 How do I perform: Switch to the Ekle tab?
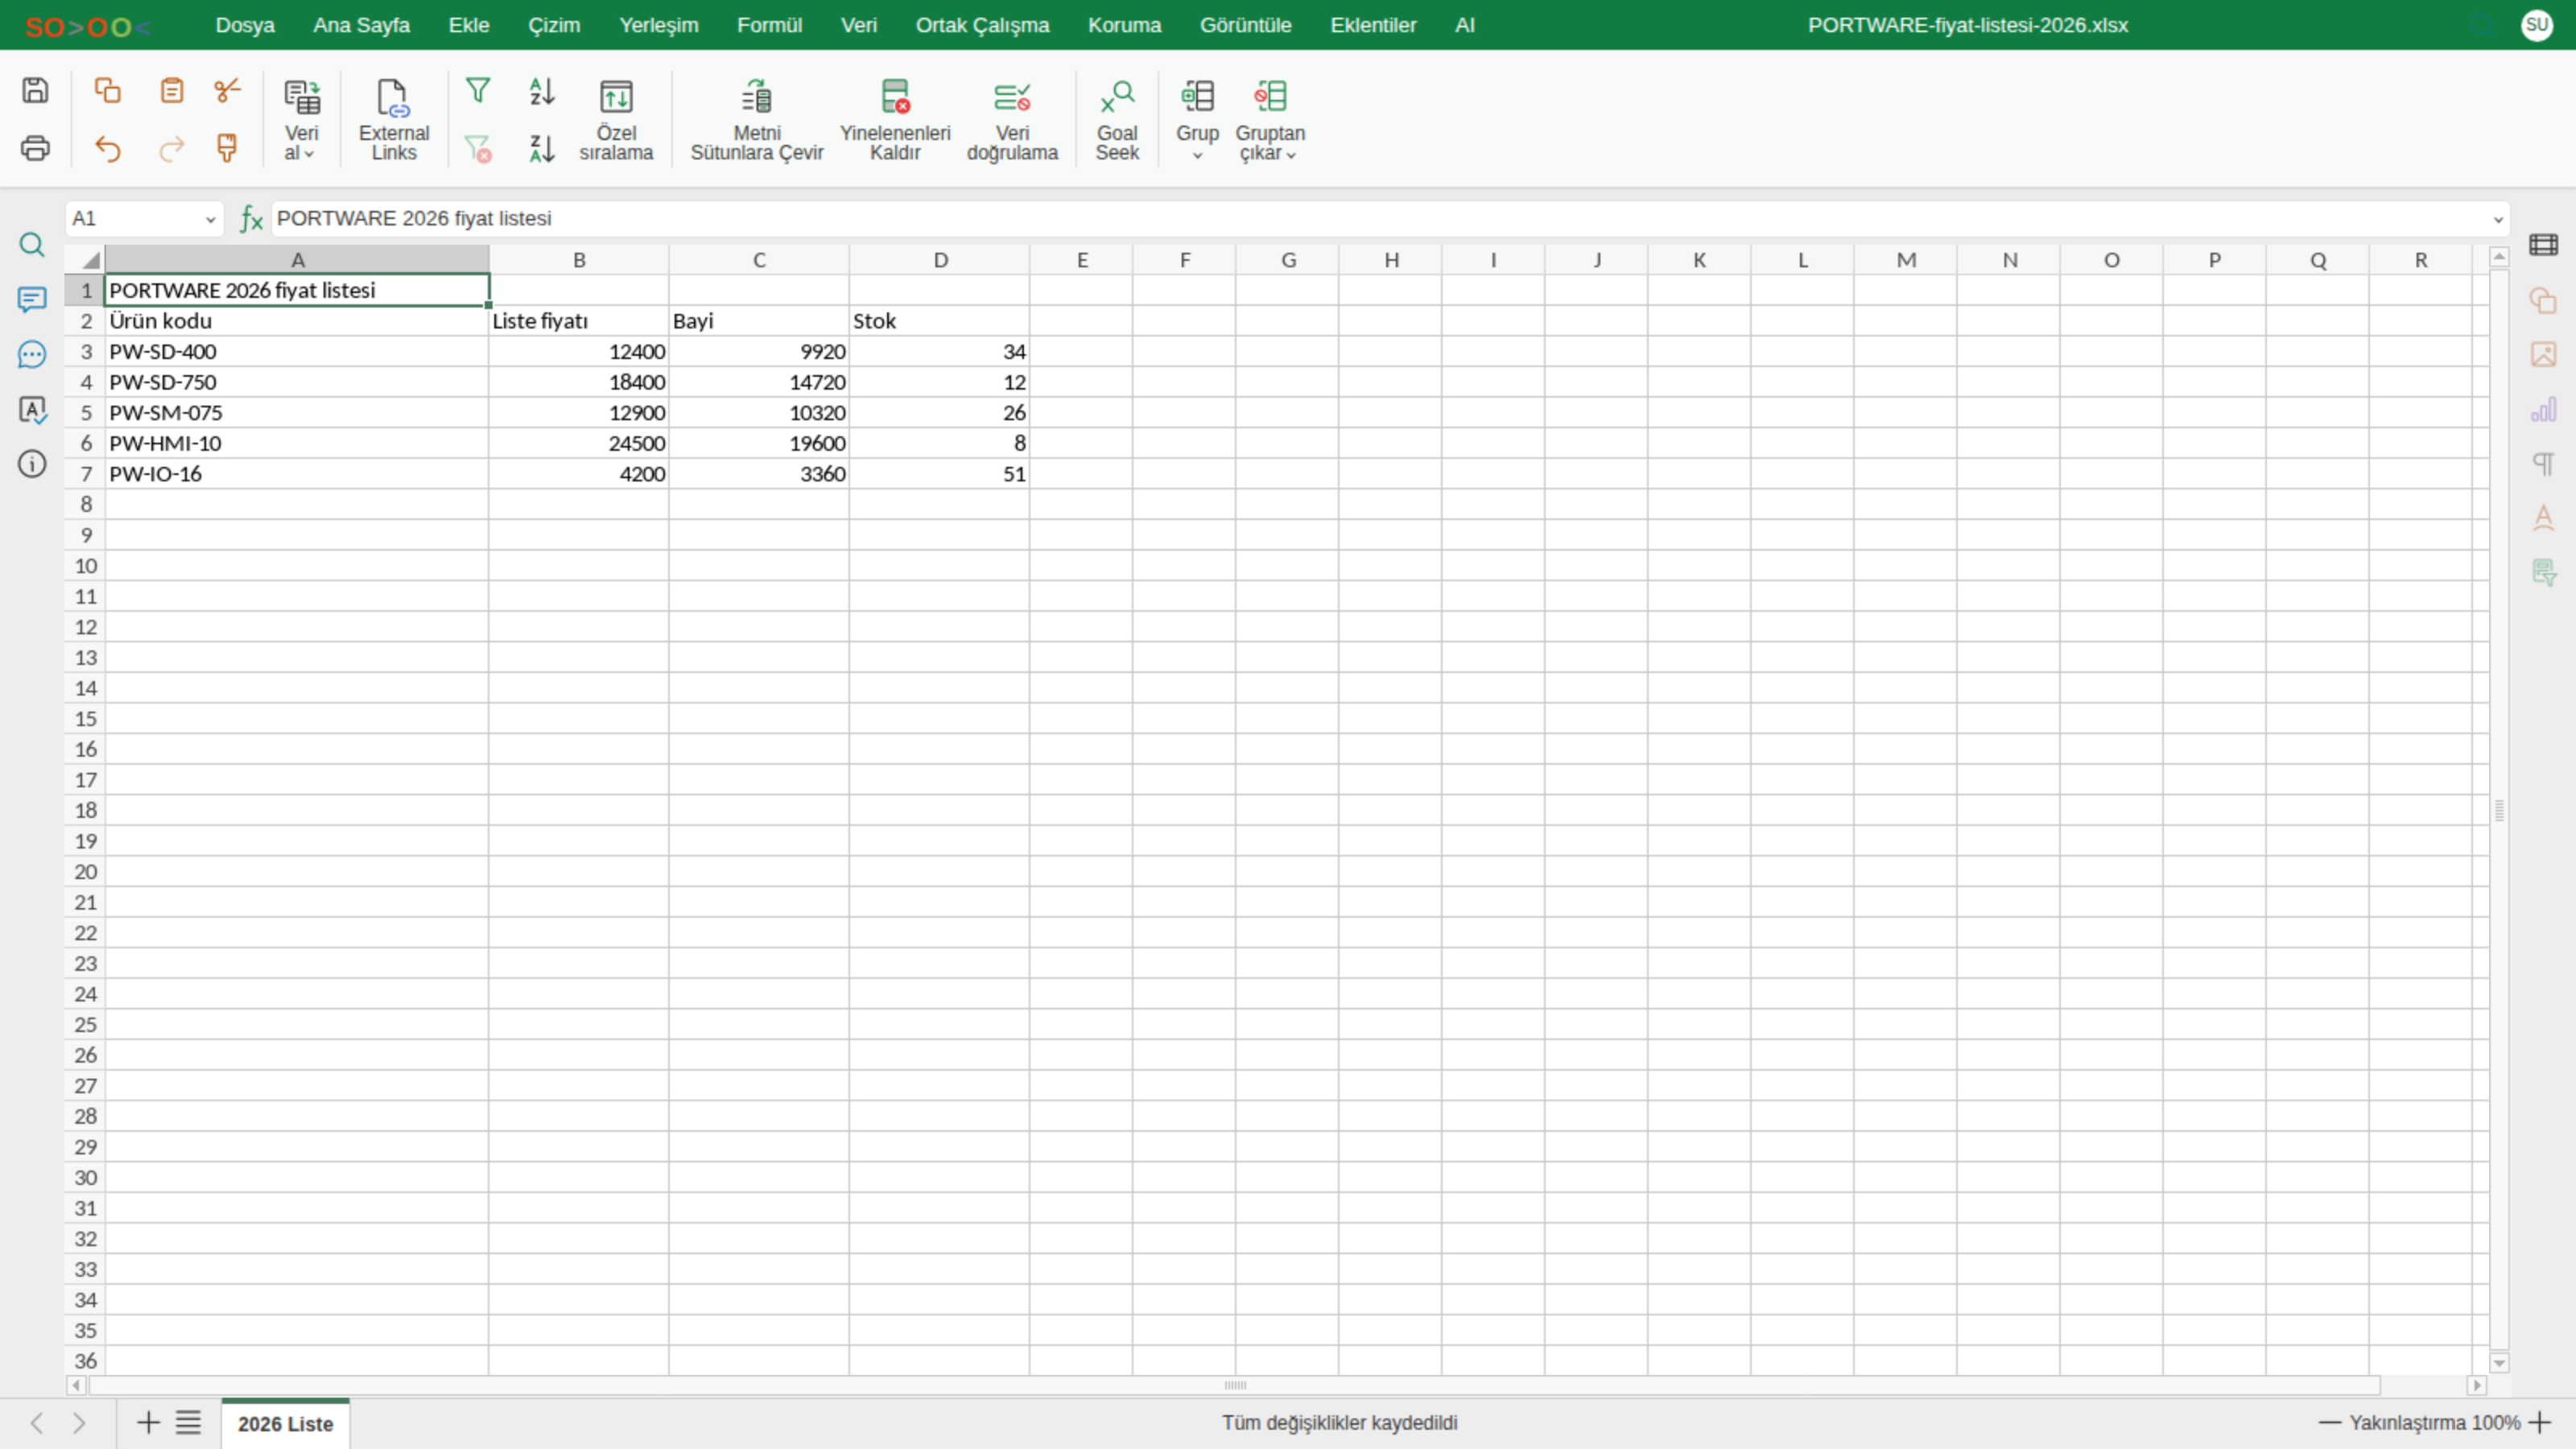point(469,25)
